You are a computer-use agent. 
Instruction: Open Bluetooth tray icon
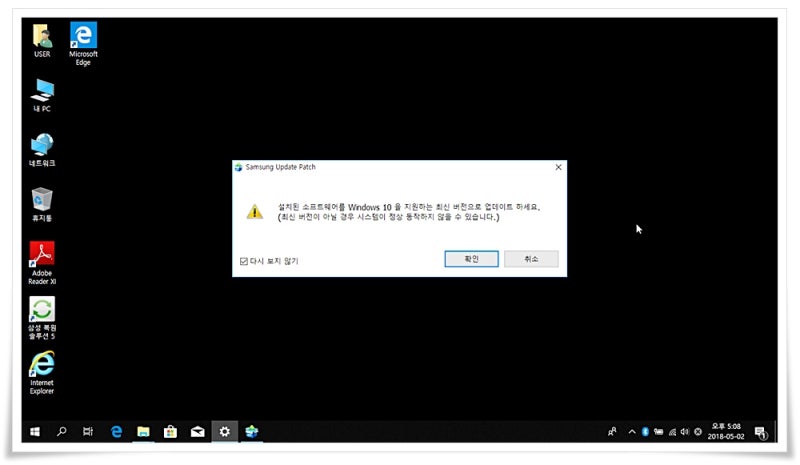coord(645,432)
